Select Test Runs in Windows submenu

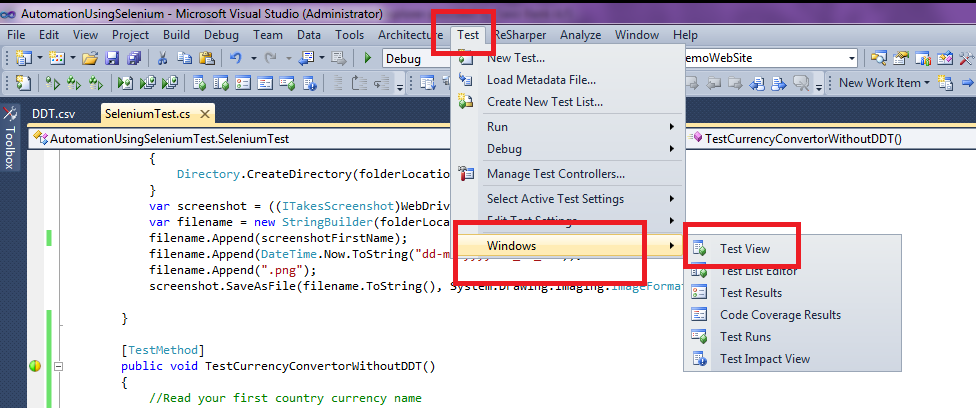coord(792,337)
